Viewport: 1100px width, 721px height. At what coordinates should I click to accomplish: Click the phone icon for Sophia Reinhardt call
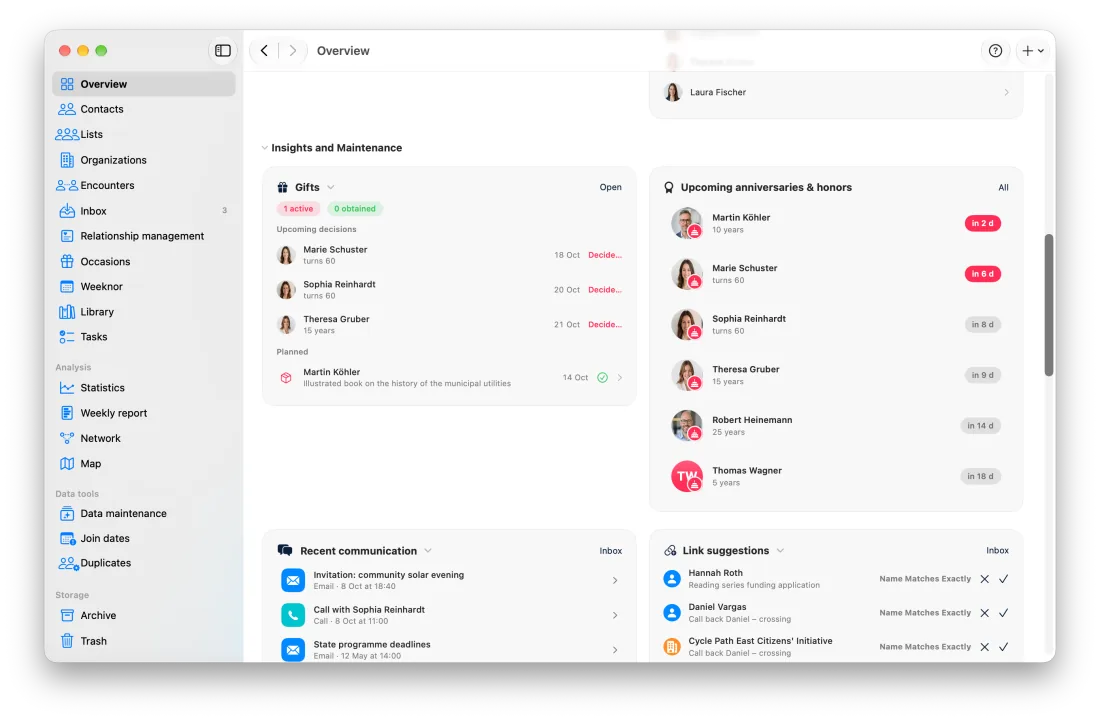pyautogui.click(x=293, y=615)
